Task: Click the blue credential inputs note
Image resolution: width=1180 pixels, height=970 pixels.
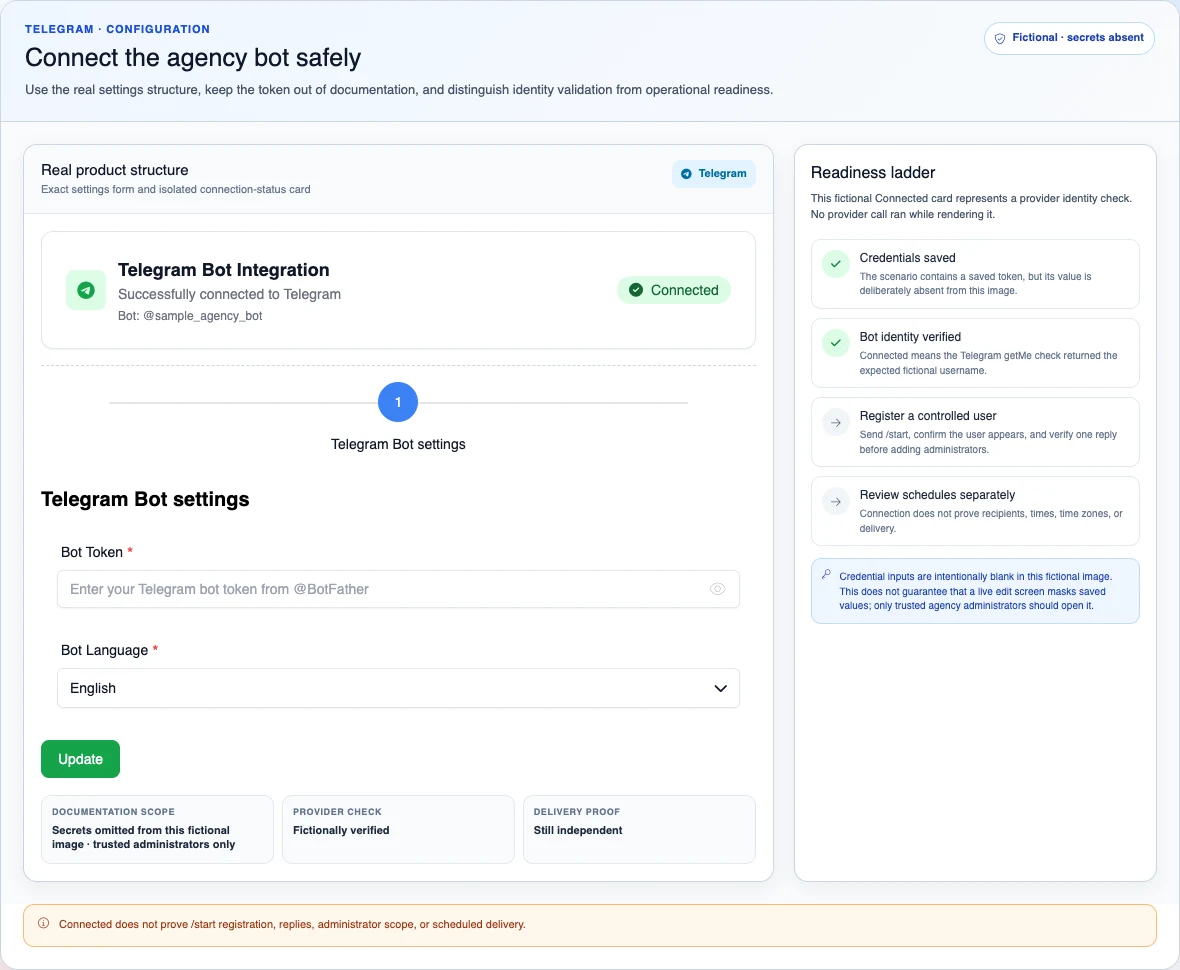Action: (975, 591)
